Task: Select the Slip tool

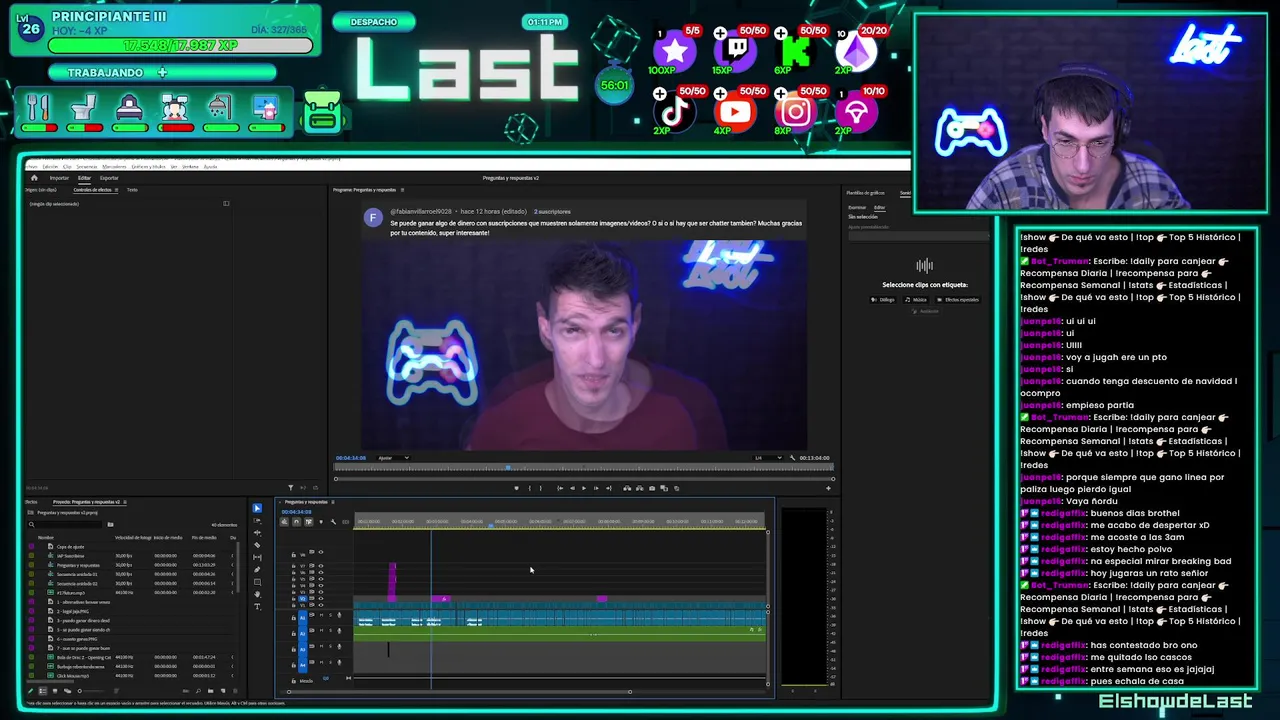Action: (x=257, y=557)
